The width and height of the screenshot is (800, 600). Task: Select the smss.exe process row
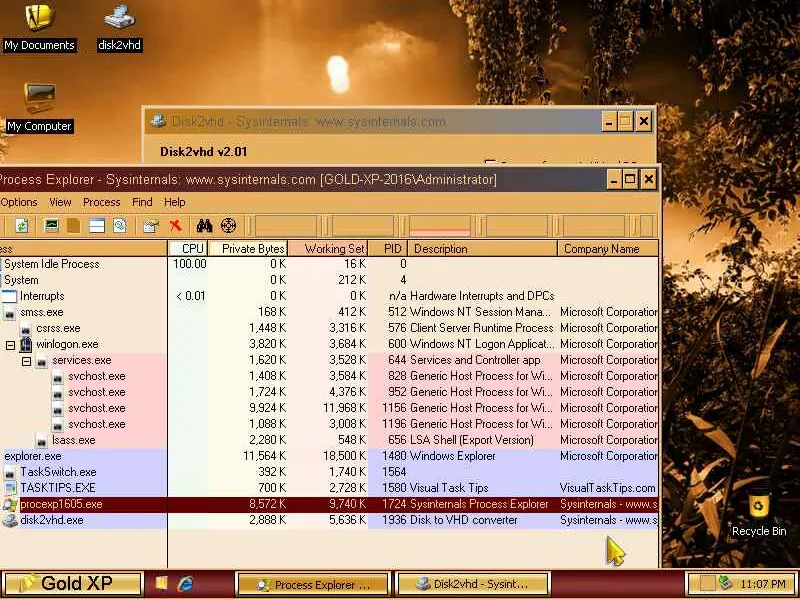click(x=329, y=312)
